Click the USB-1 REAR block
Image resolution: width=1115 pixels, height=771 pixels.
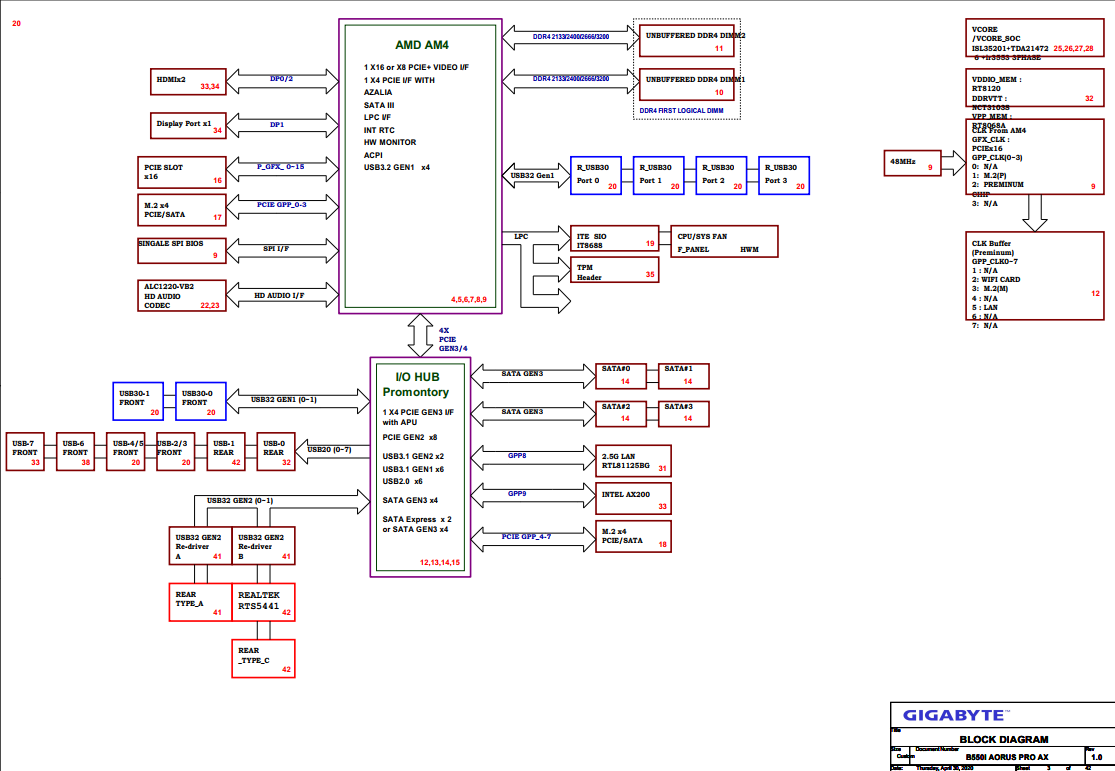225,452
